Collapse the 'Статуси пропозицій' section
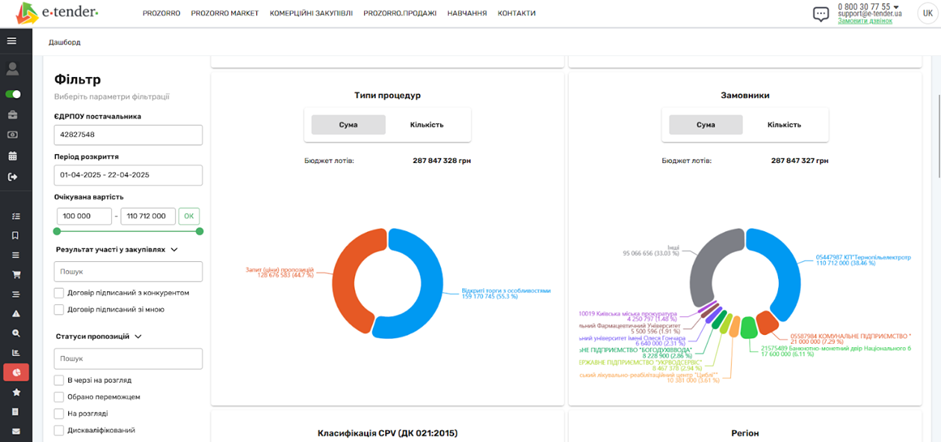 point(138,337)
